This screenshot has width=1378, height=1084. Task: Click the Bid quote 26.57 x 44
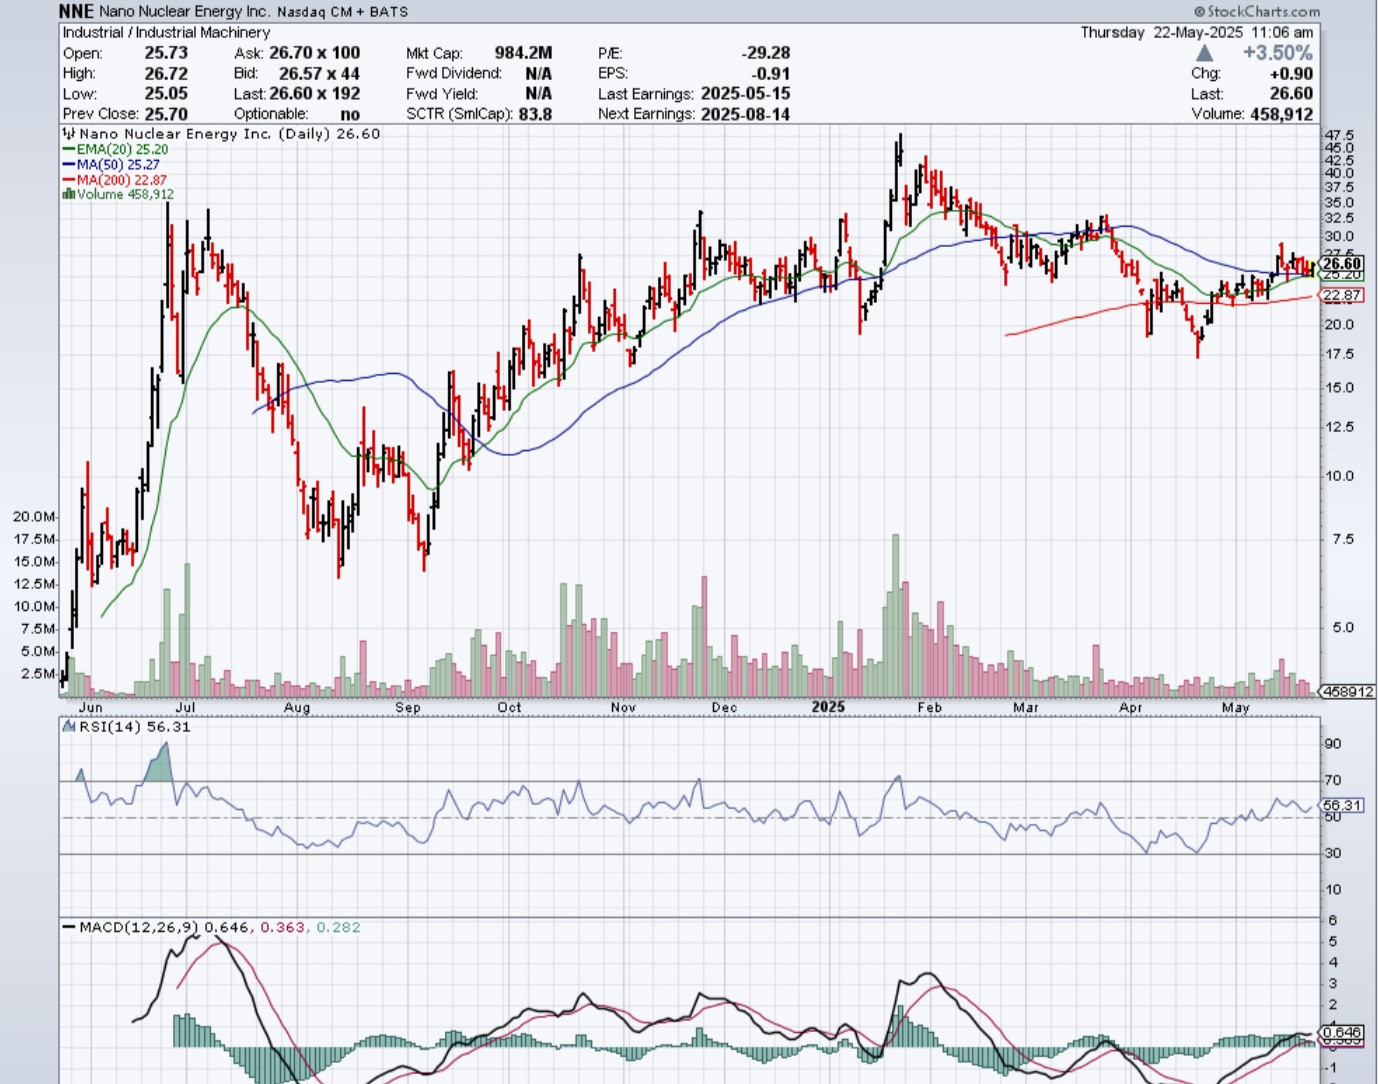pos(319,73)
